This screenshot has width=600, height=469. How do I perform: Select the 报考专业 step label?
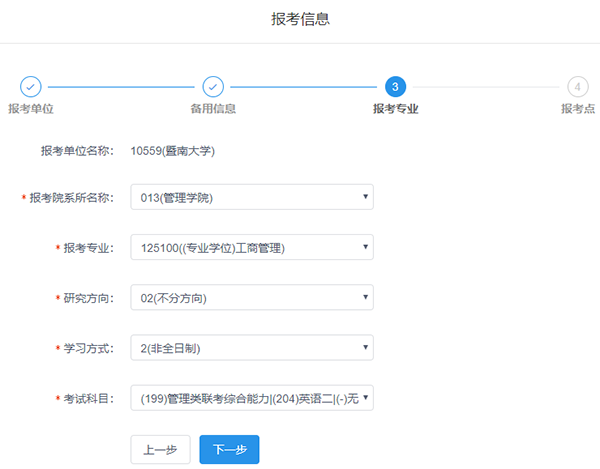[395, 109]
